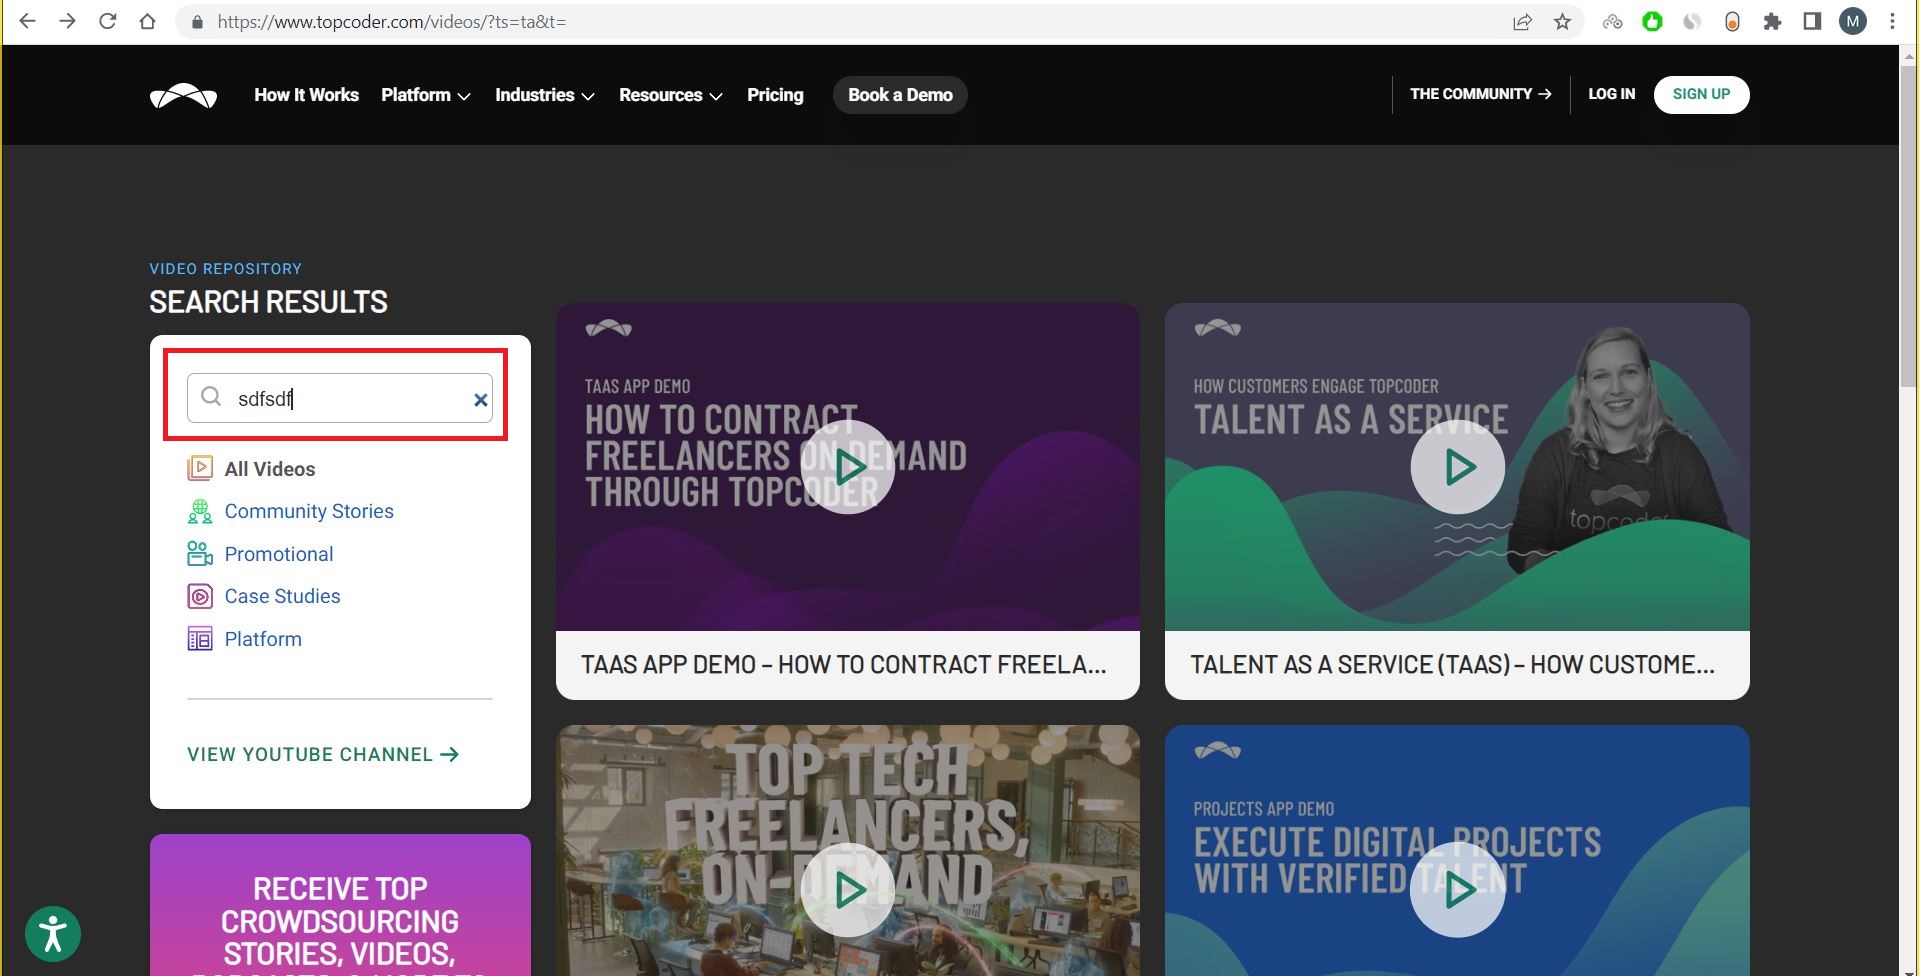Click the Platform category icon in sidebar
This screenshot has height=976, width=1920.
point(200,639)
